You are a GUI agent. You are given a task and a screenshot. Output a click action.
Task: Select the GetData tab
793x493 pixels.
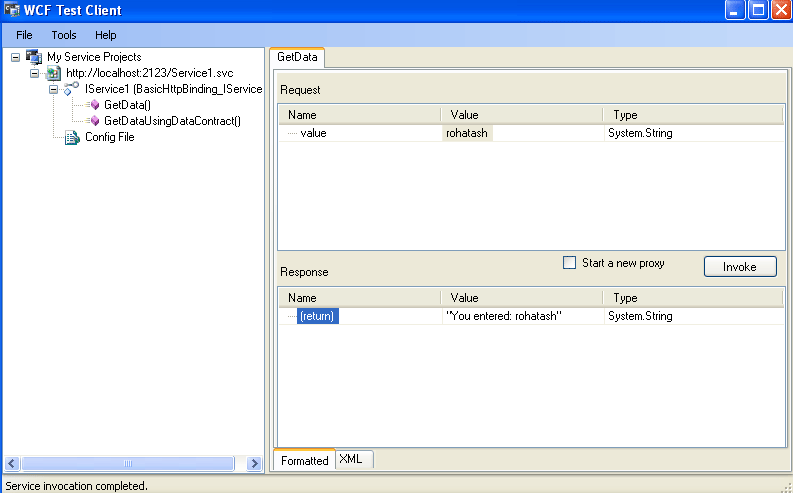click(297, 57)
